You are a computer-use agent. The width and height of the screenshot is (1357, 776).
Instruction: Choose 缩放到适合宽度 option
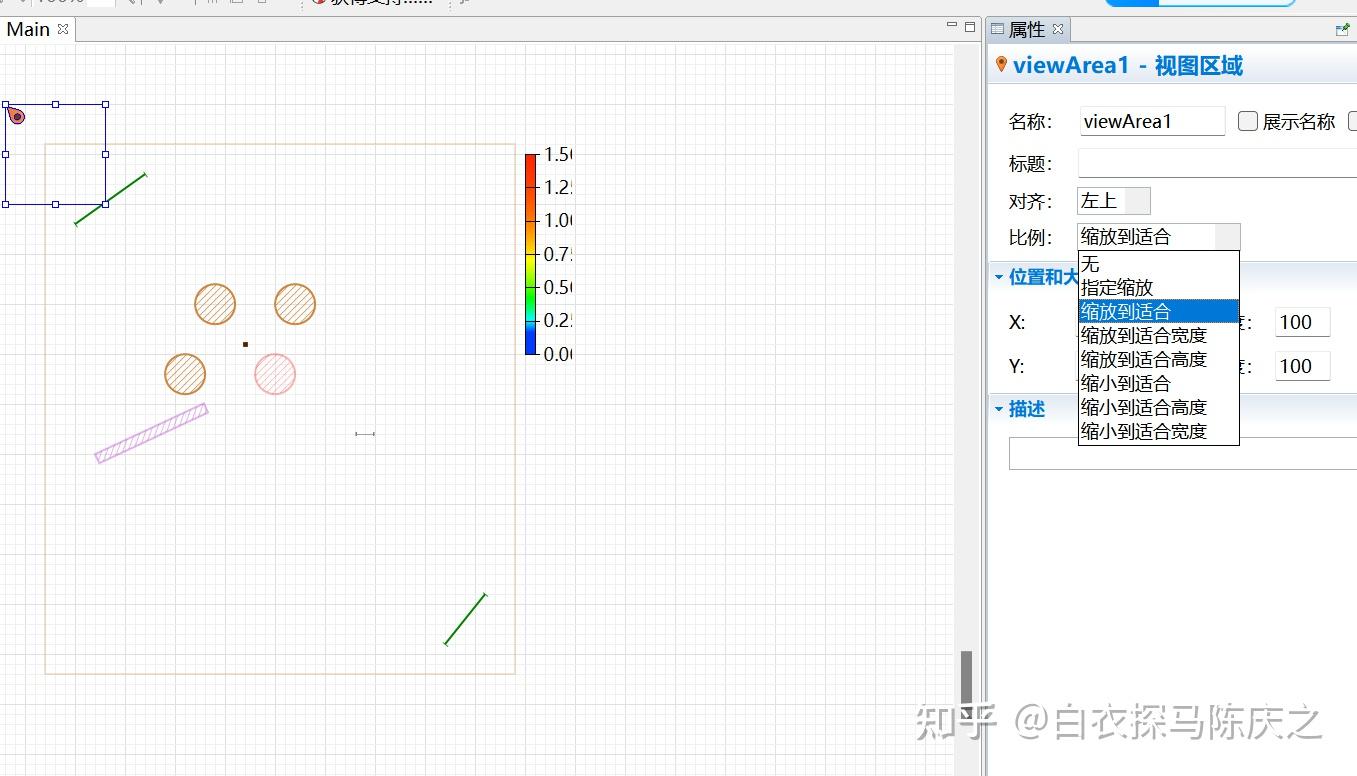coord(1158,335)
